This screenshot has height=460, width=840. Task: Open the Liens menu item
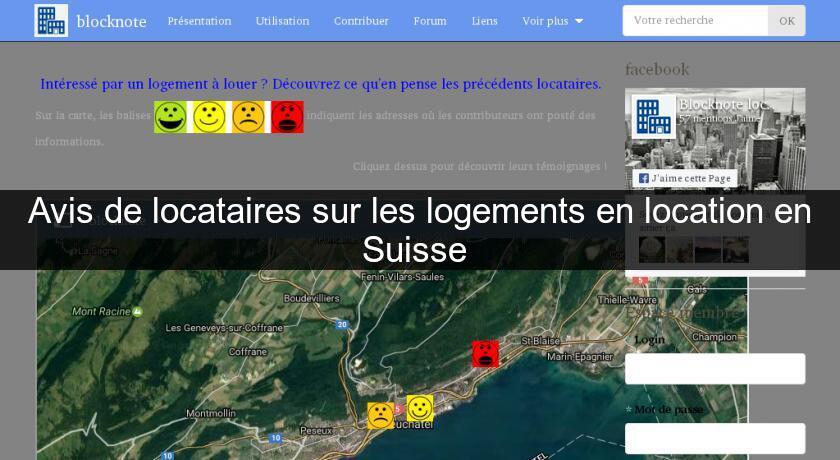(484, 21)
